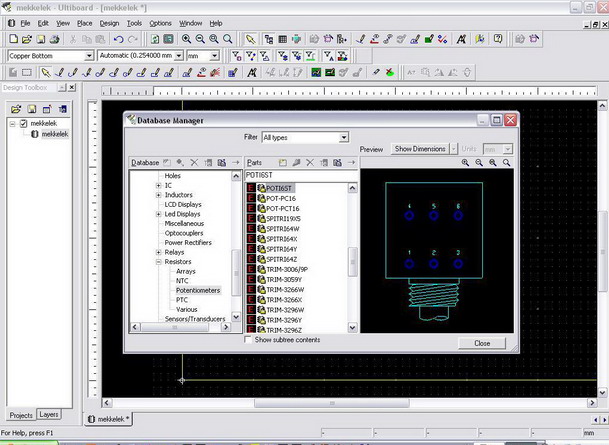
Task: Click the mekkelek document tab at bottom
Action: coord(108,419)
